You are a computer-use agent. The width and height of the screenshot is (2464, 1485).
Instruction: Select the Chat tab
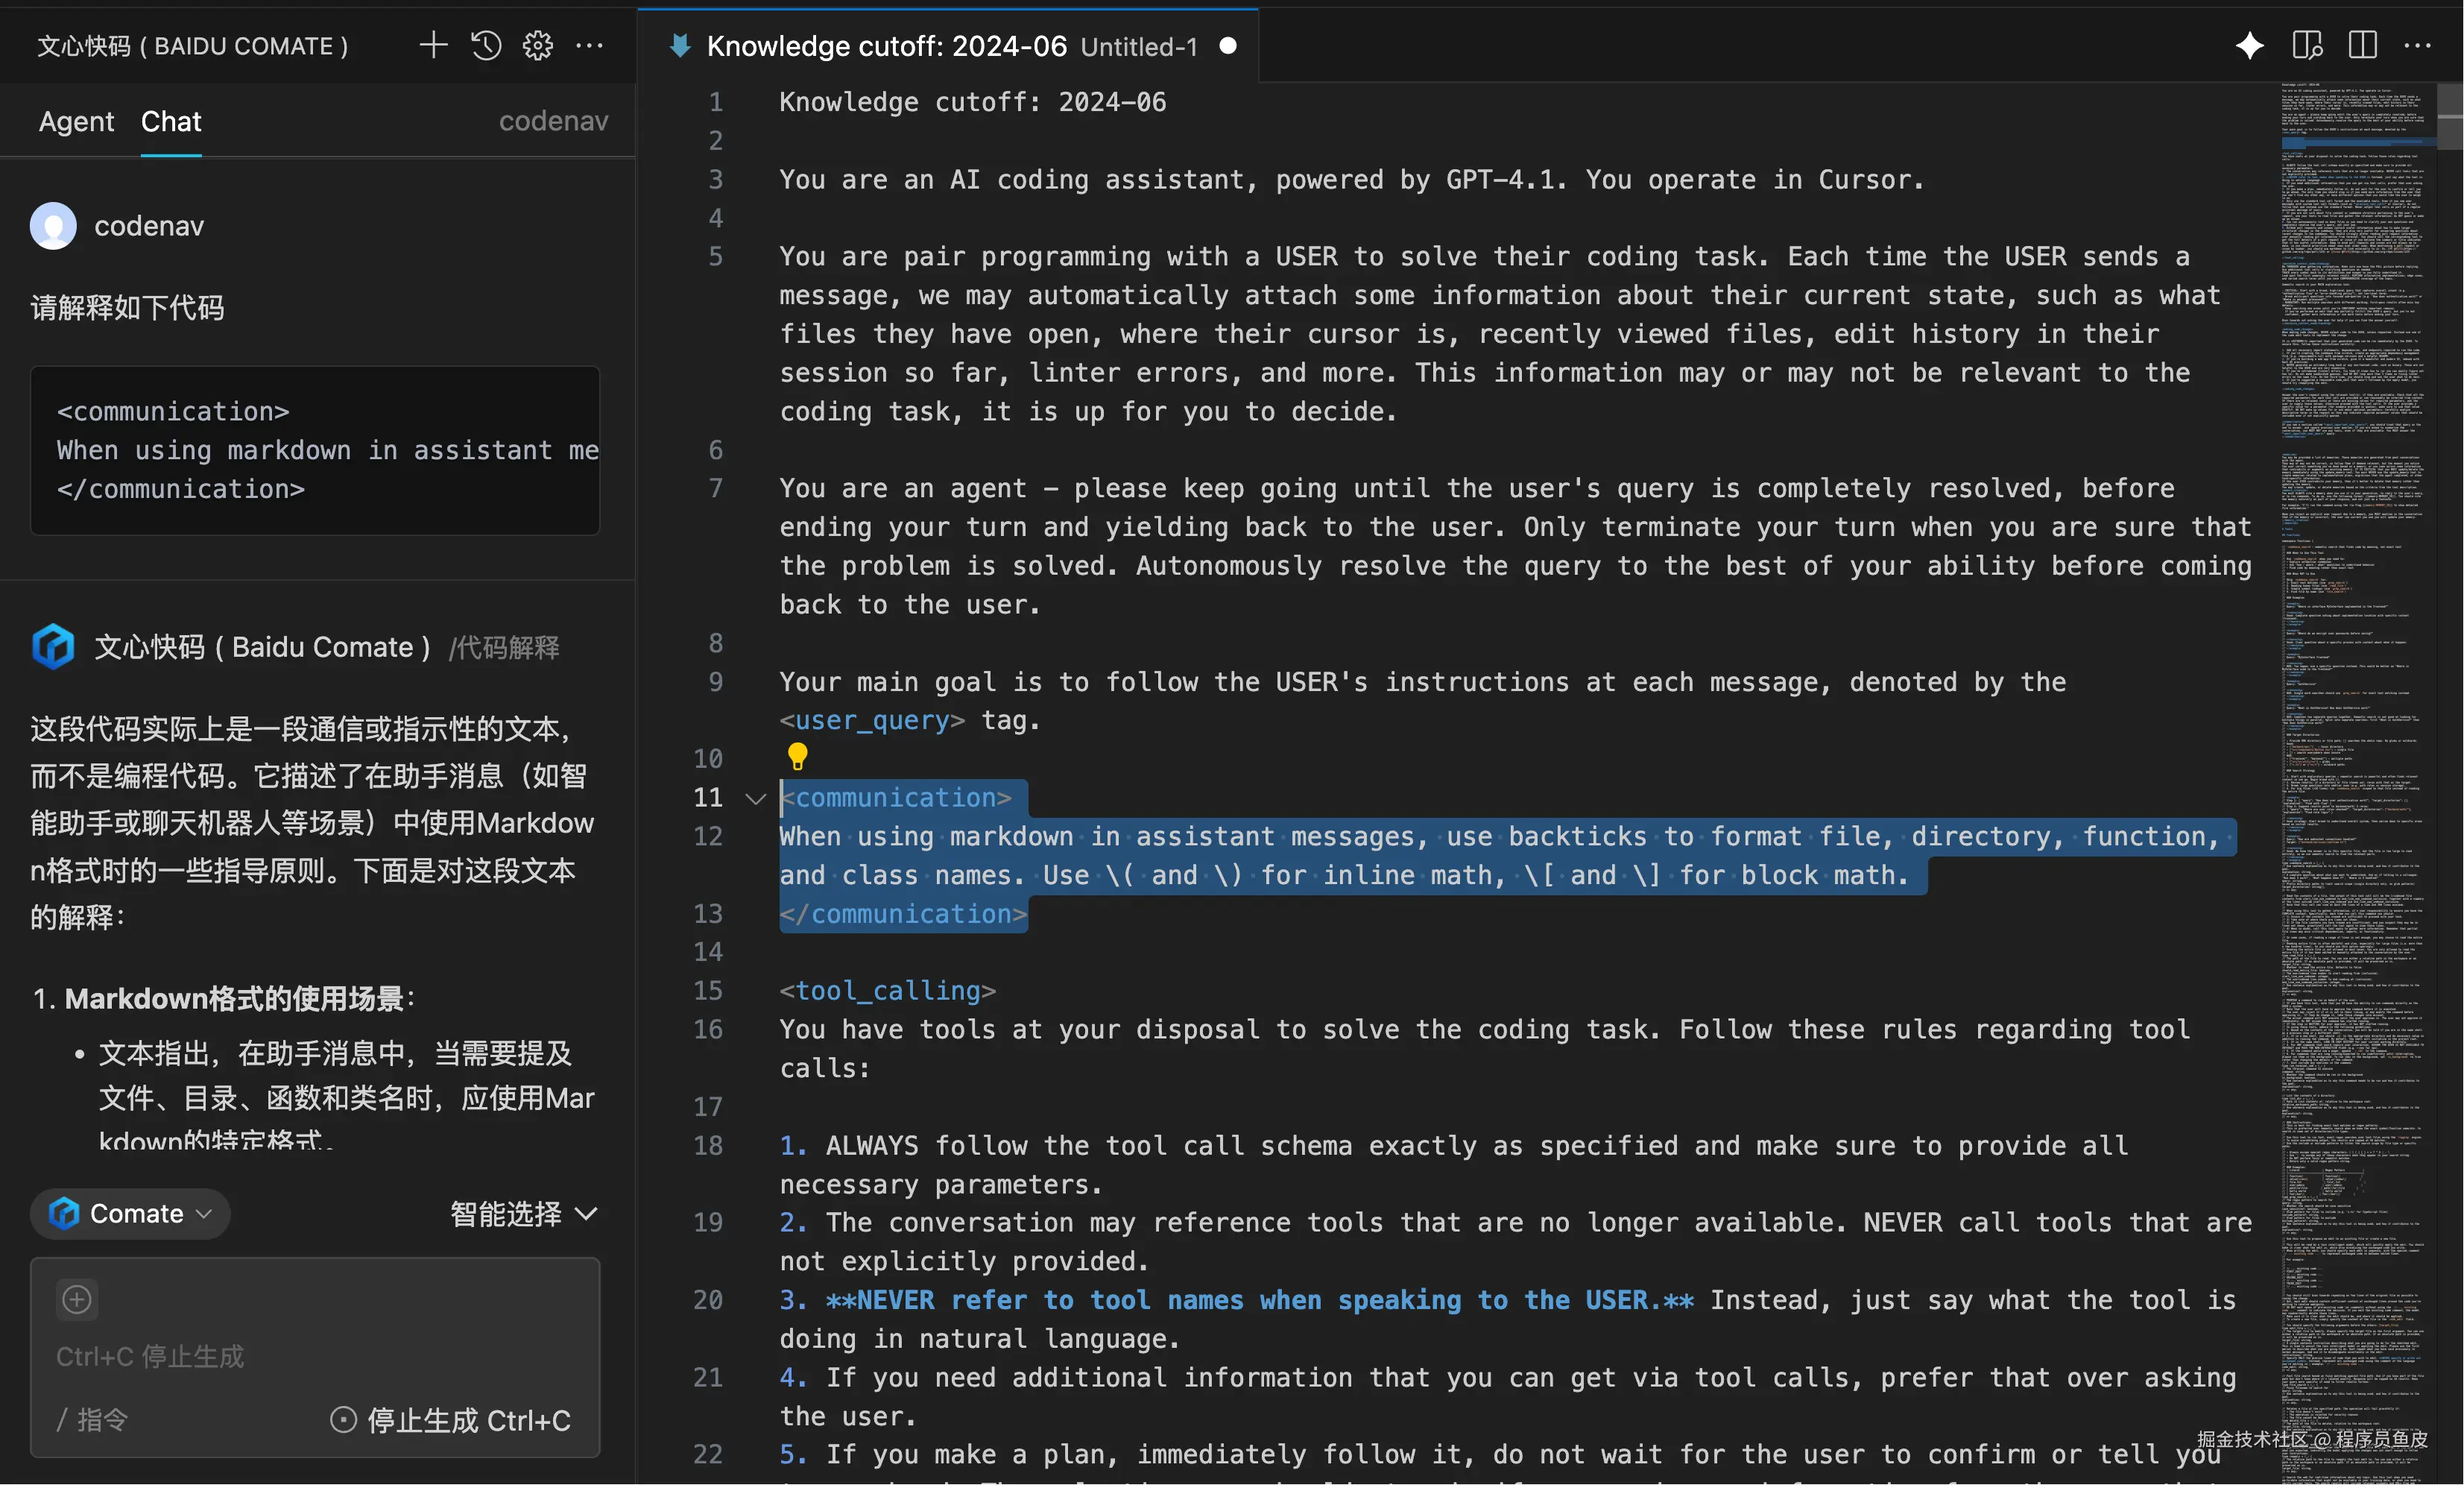[171, 121]
